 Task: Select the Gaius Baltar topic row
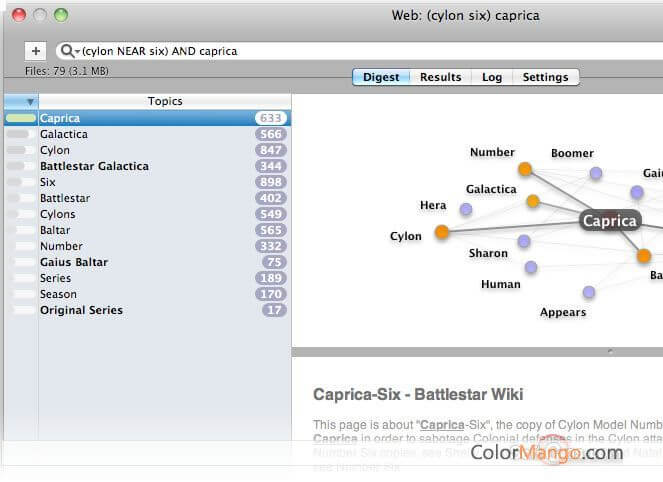(148, 262)
